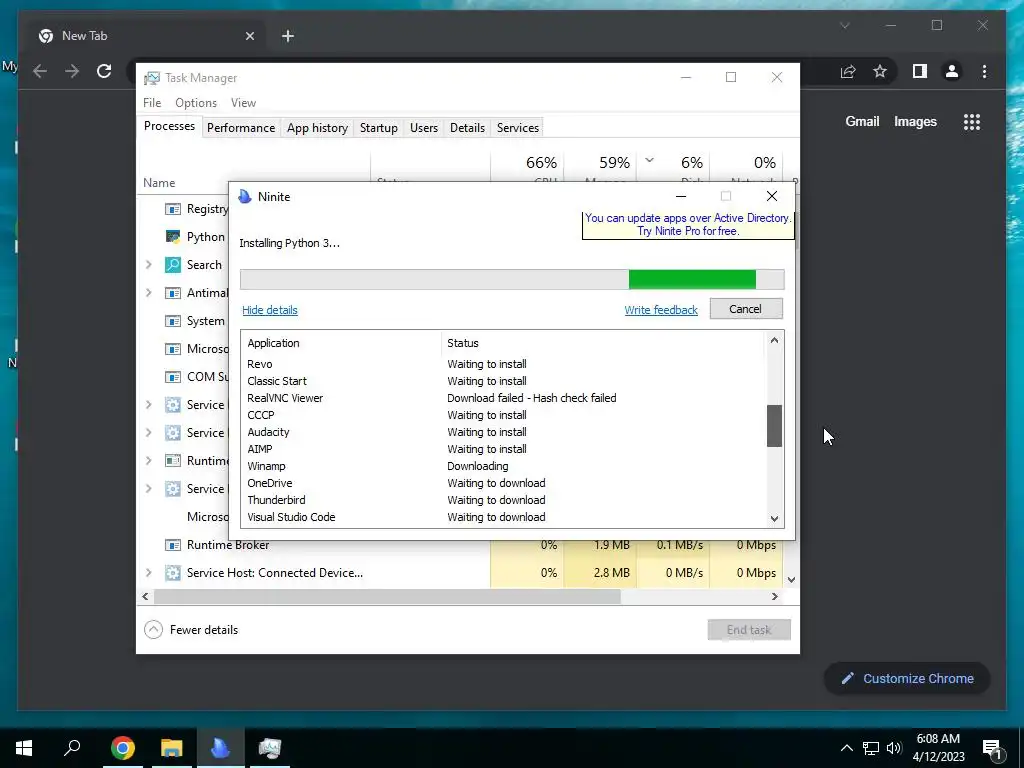Click the Ninite installation progress bar
Screen dimensions: 1024x768
pyautogui.click(x=512, y=280)
